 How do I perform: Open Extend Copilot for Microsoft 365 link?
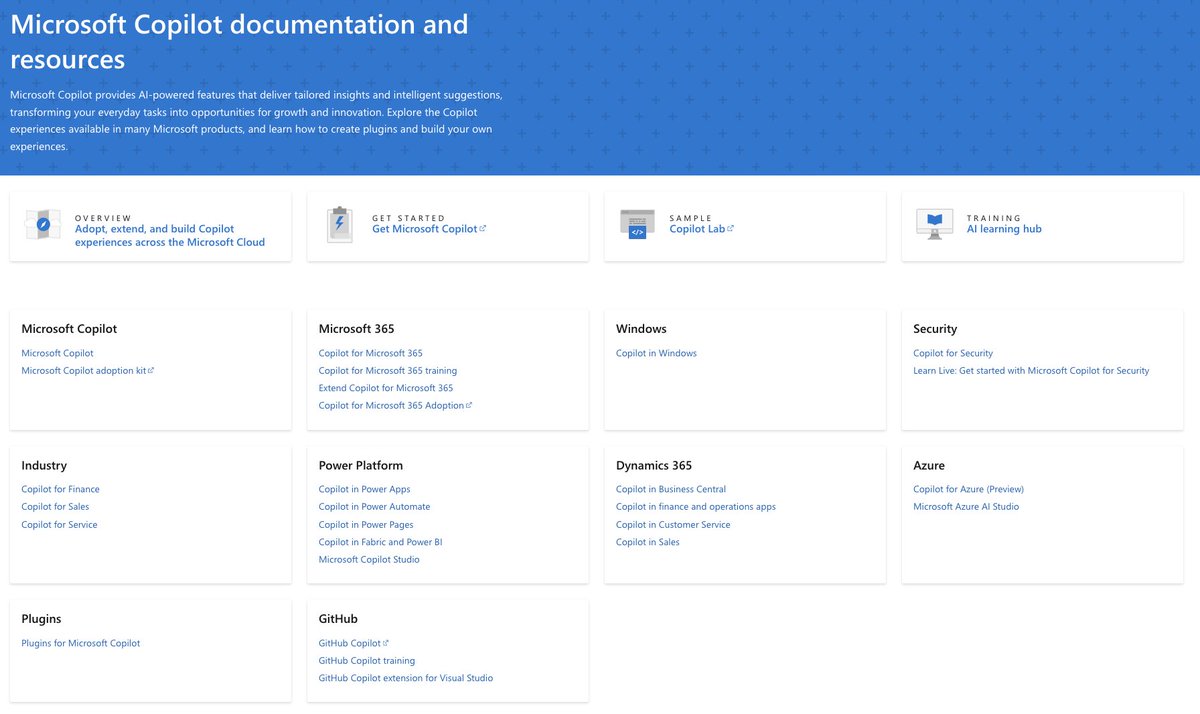click(386, 388)
